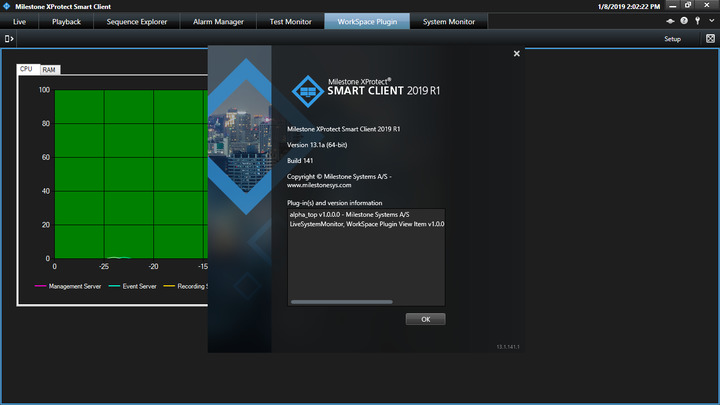
Task: Click the Setup button
Action: (x=672, y=39)
